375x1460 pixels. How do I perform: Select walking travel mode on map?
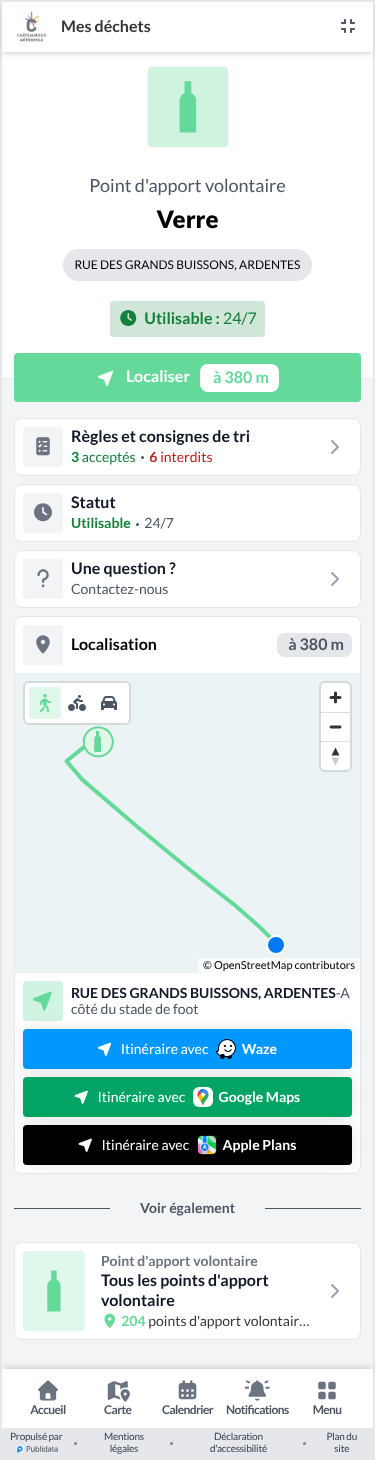coord(45,703)
